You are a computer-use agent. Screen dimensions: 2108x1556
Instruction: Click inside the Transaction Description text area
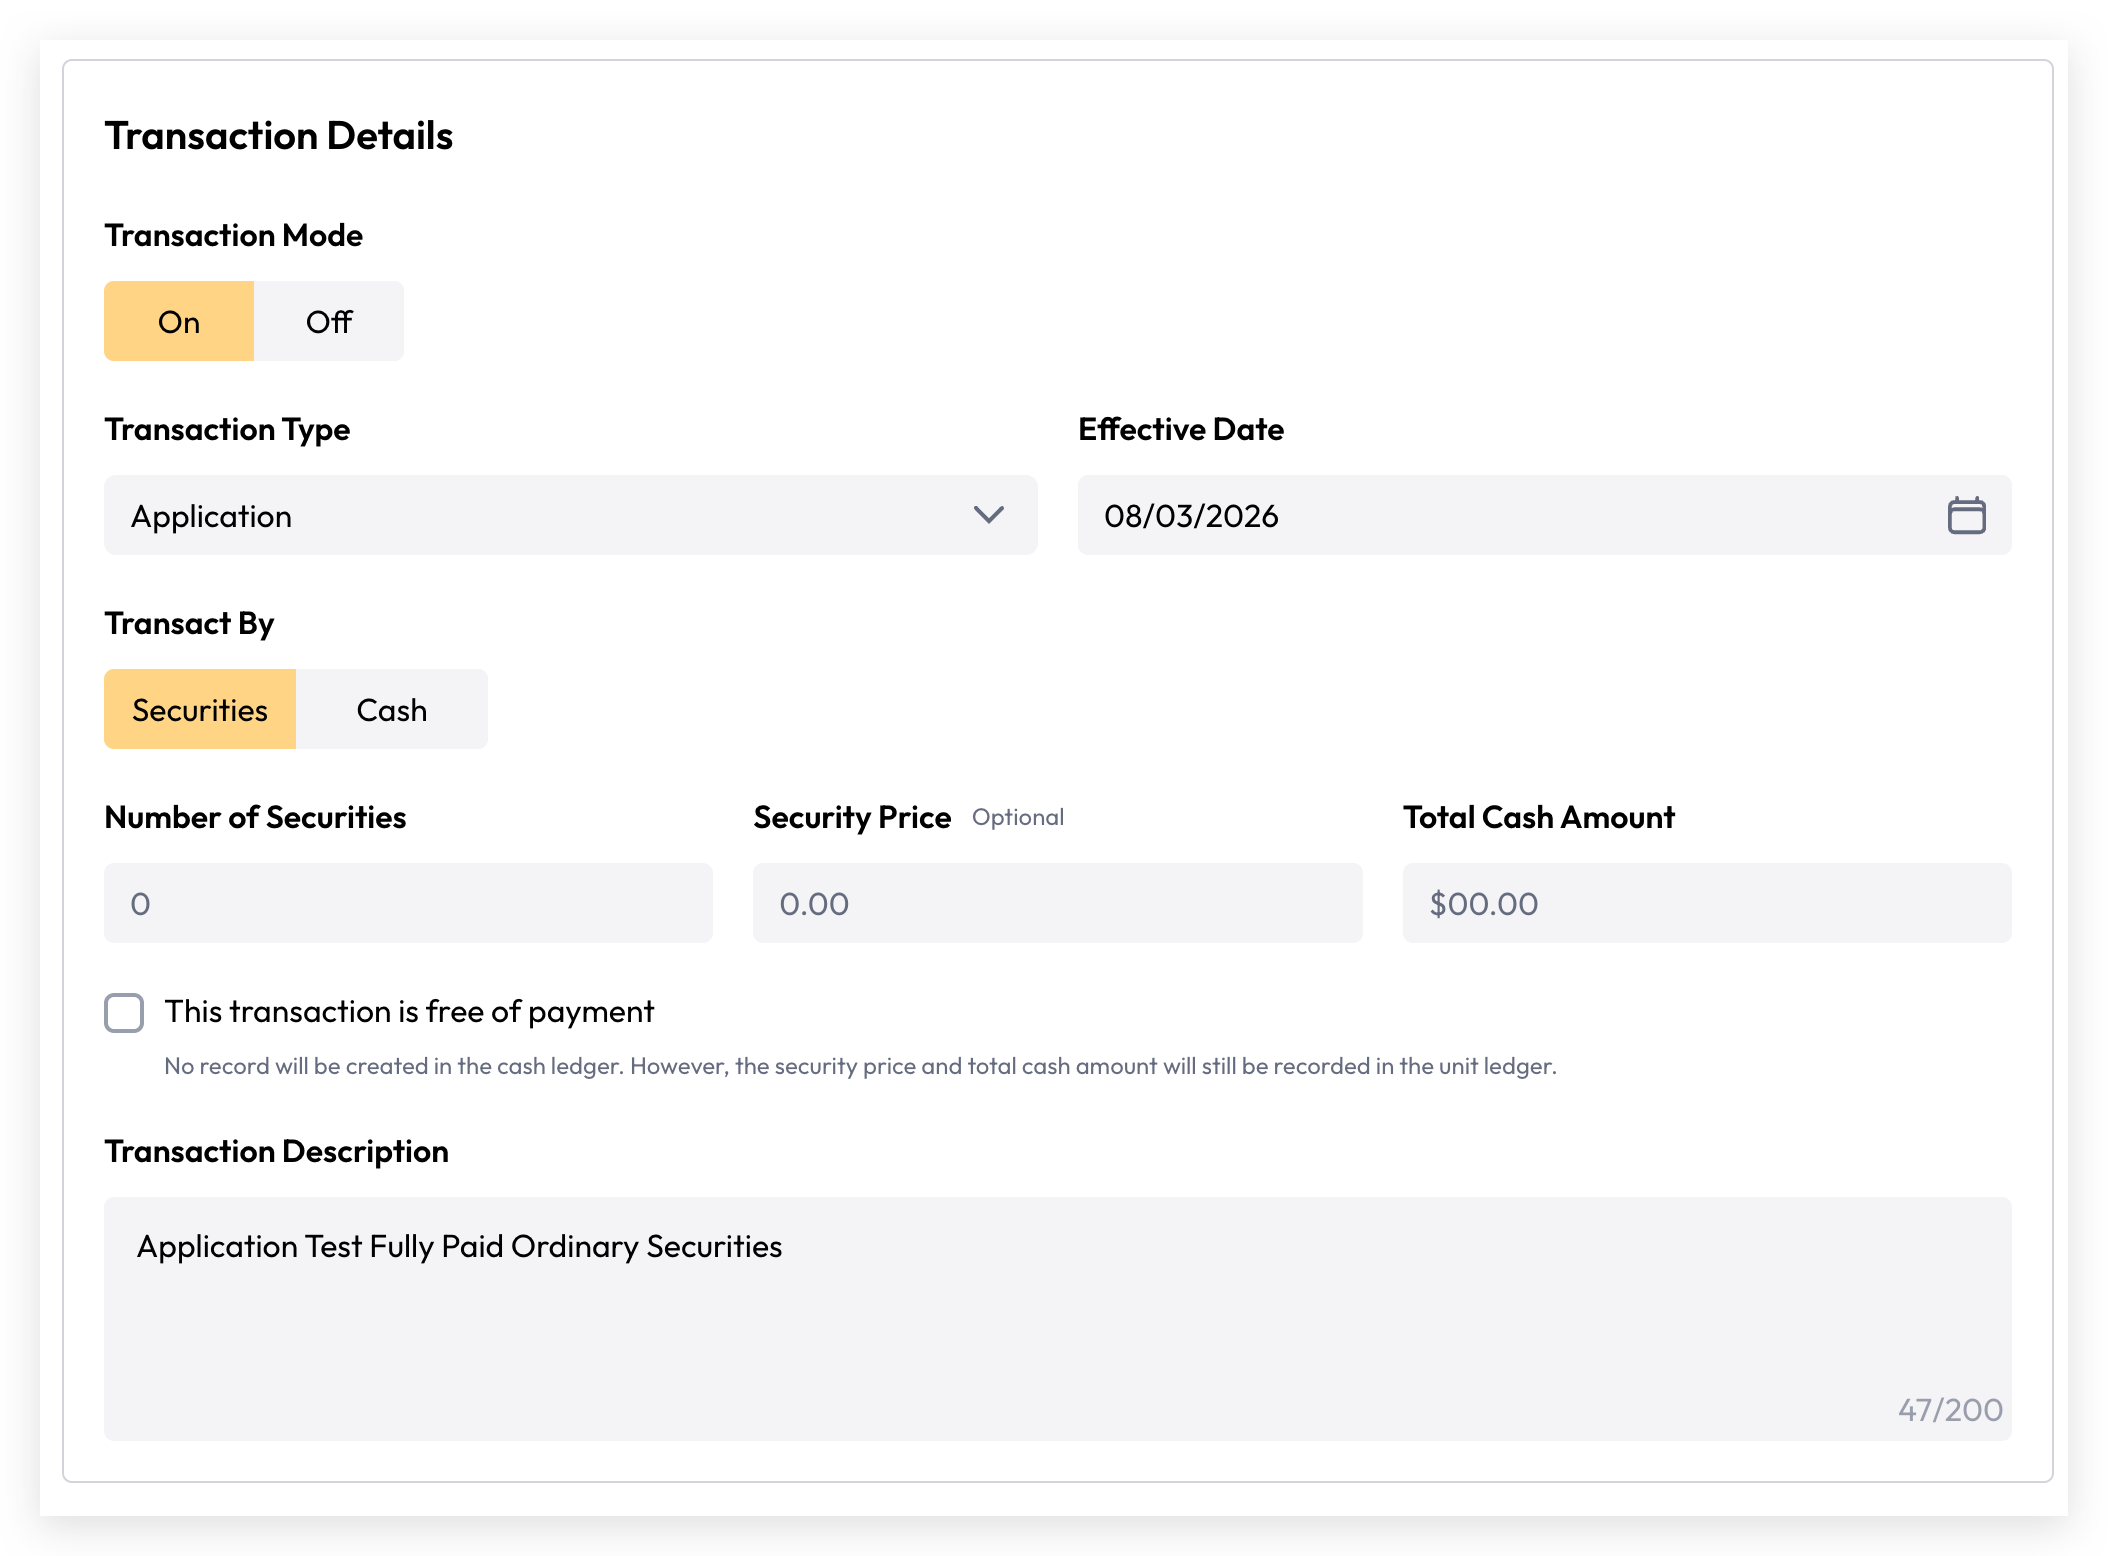[1057, 1318]
